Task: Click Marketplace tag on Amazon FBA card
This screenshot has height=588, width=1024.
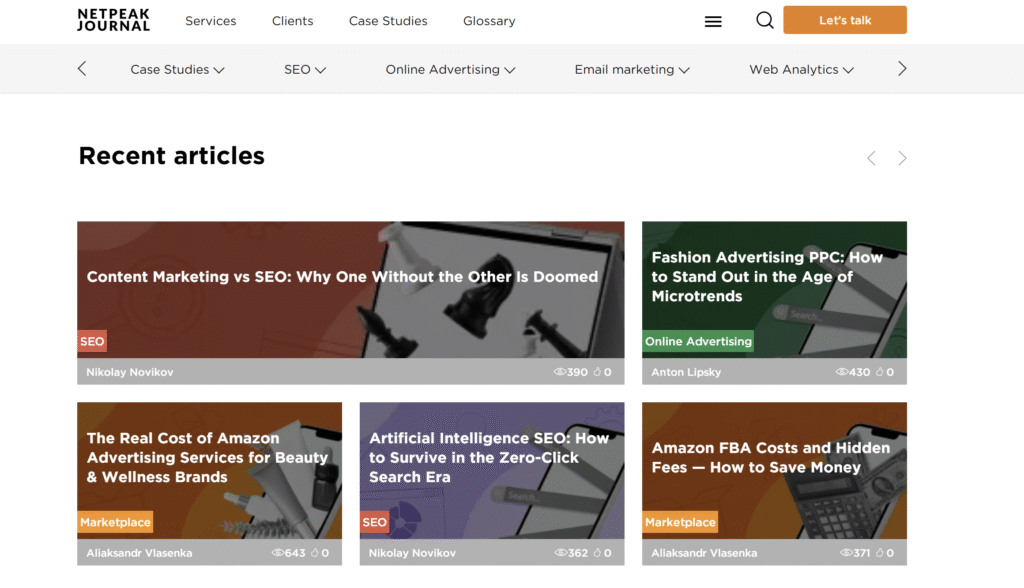Action: [680, 522]
